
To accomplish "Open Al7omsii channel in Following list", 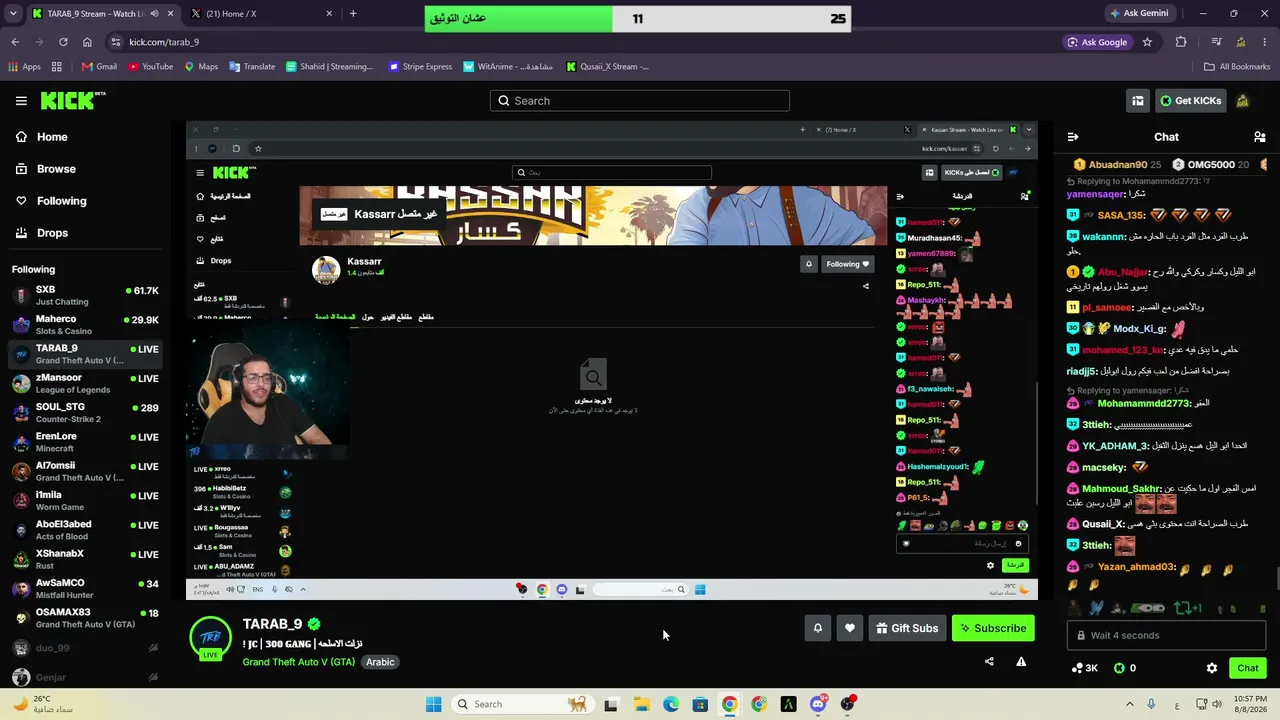I will coord(85,472).
